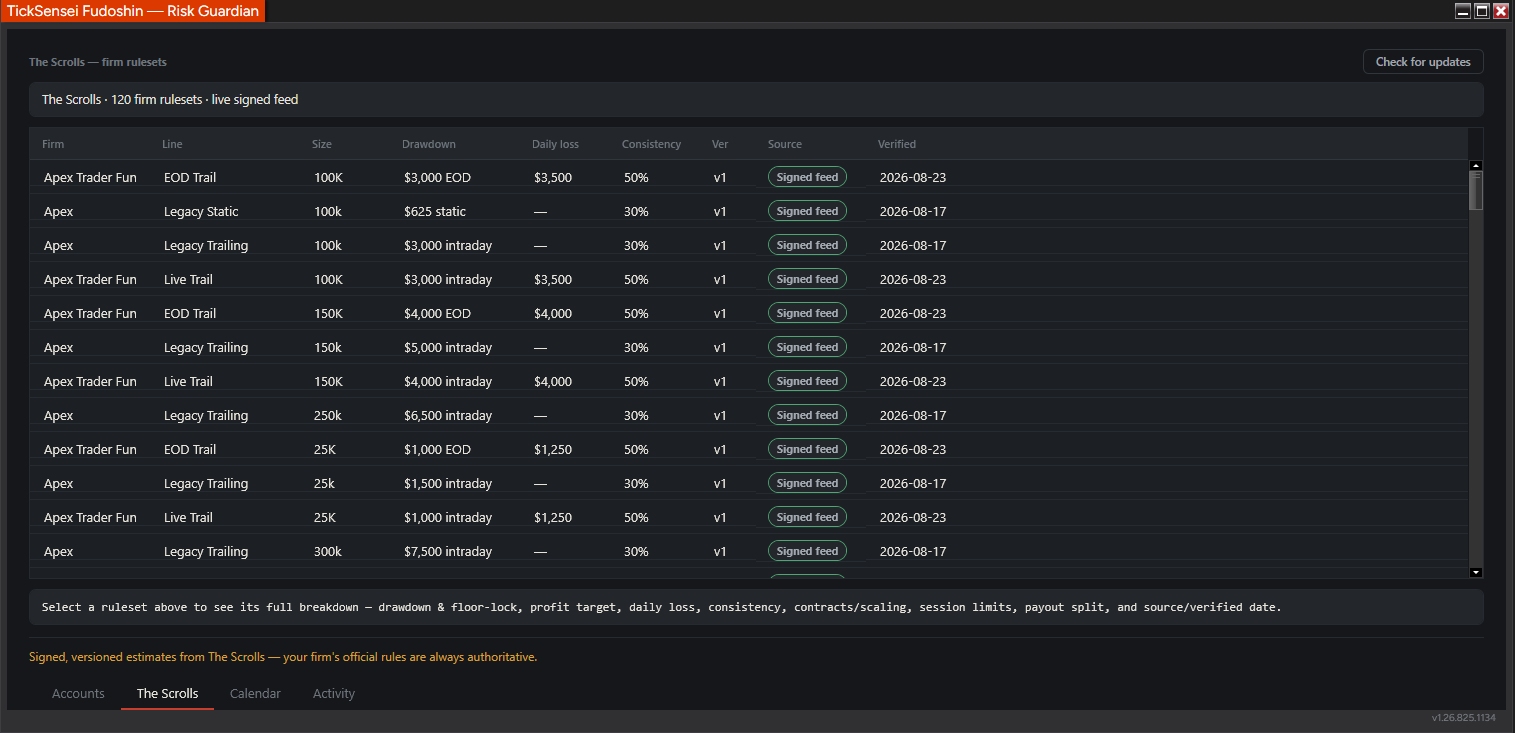The width and height of the screenshot is (1515, 733).
Task: Select the $1,000 intraday drawdown cell
Action: pyautogui.click(x=448, y=517)
